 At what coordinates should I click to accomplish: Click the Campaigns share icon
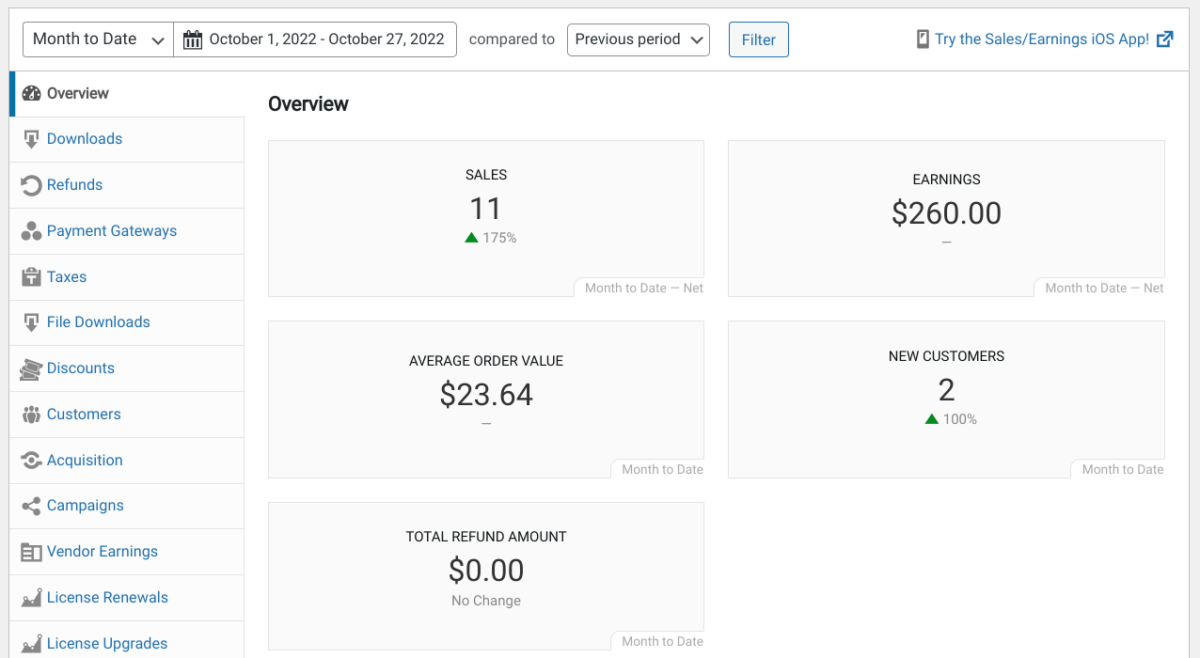[x=31, y=506]
